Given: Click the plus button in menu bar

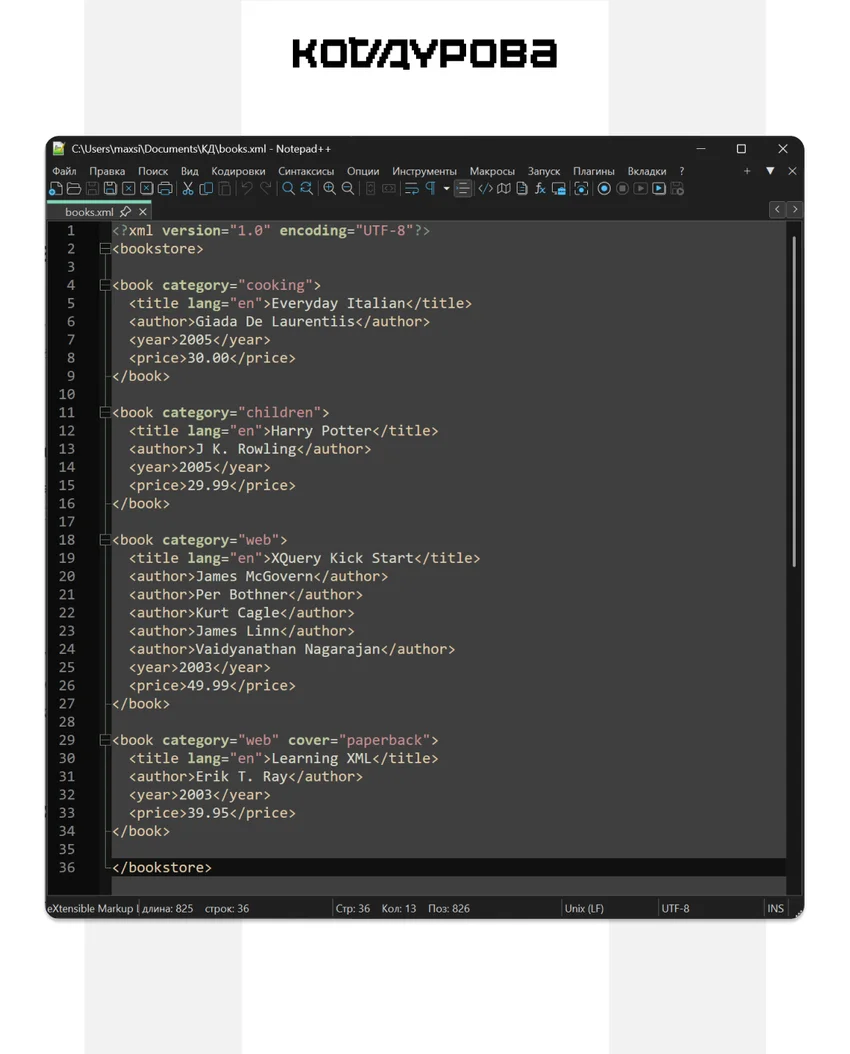Looking at the screenshot, I should tap(747, 171).
